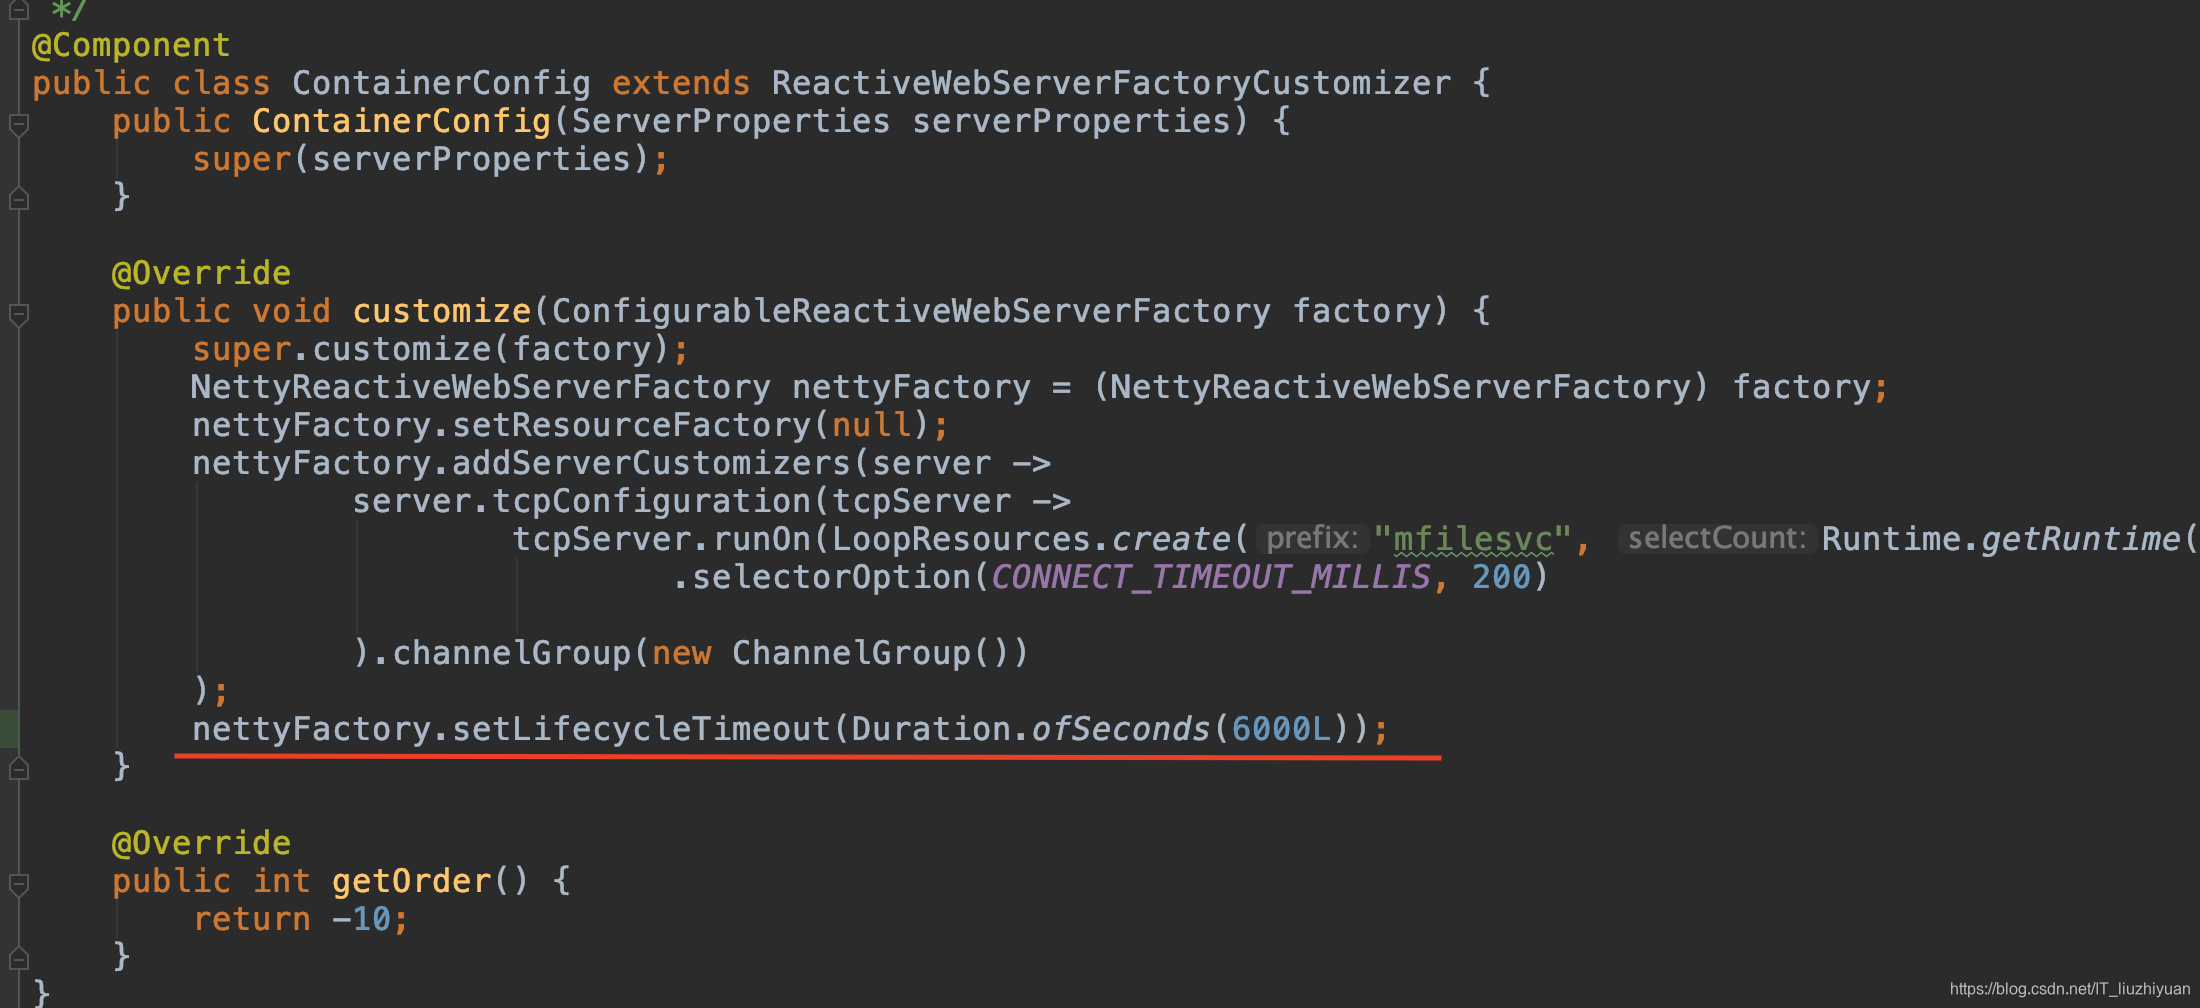Click the comment fold marker at top
The width and height of the screenshot is (2200, 1008).
[18, 10]
